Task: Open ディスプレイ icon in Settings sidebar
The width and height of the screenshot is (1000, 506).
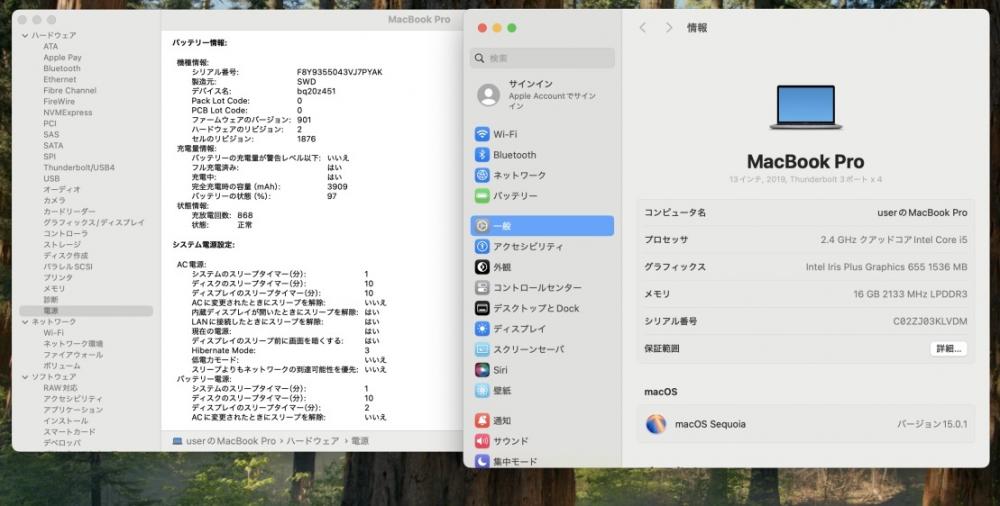Action: pyautogui.click(x=482, y=329)
